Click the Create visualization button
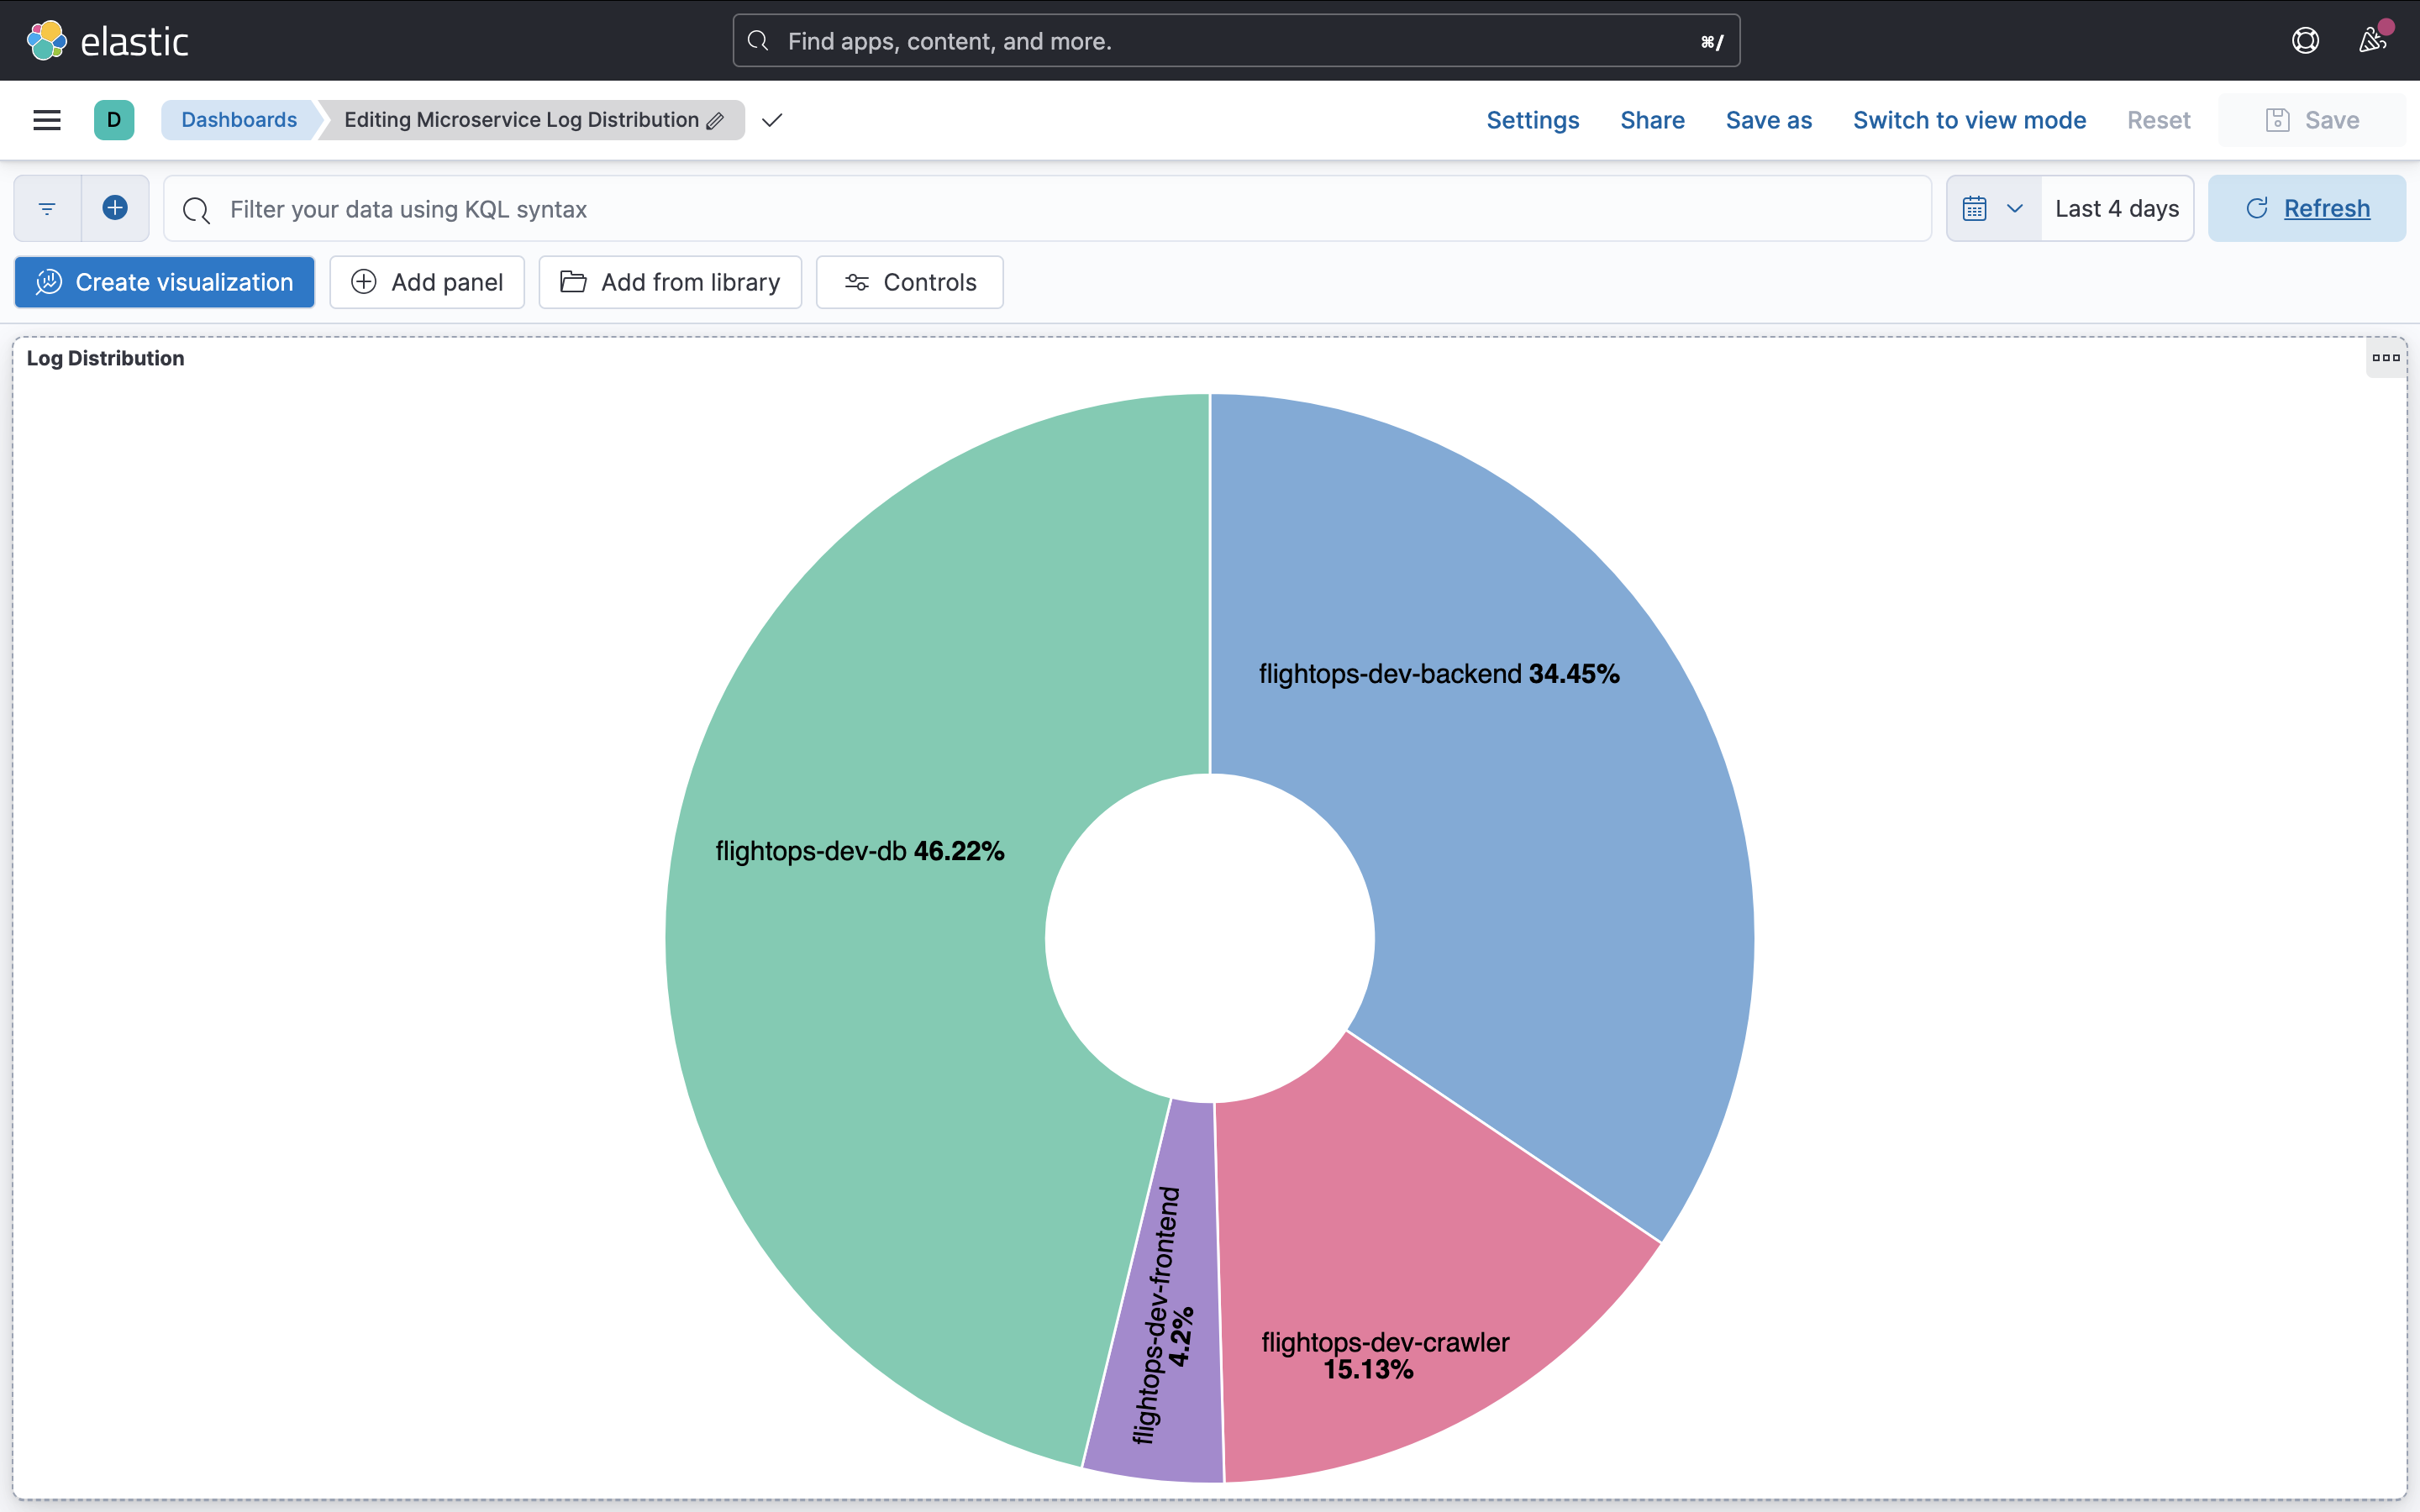Viewport: 2420px width, 1512px height. 165,282
